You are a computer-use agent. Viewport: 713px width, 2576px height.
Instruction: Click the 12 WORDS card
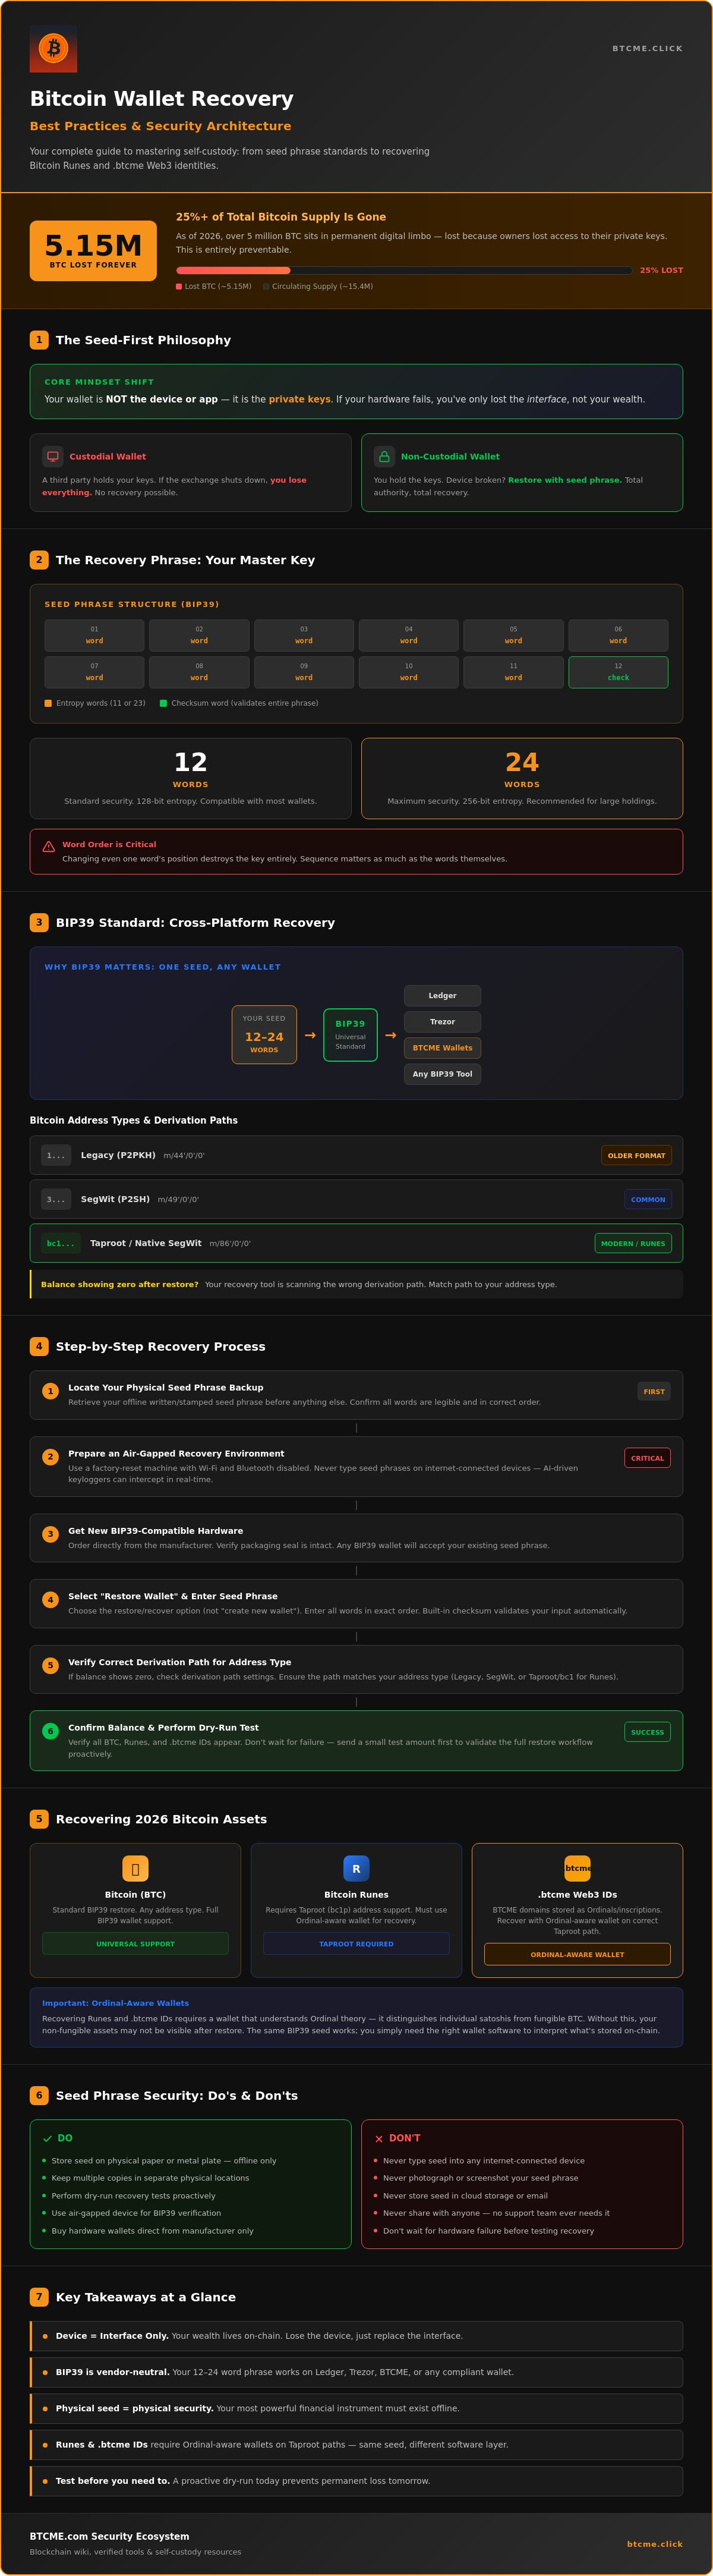(190, 778)
